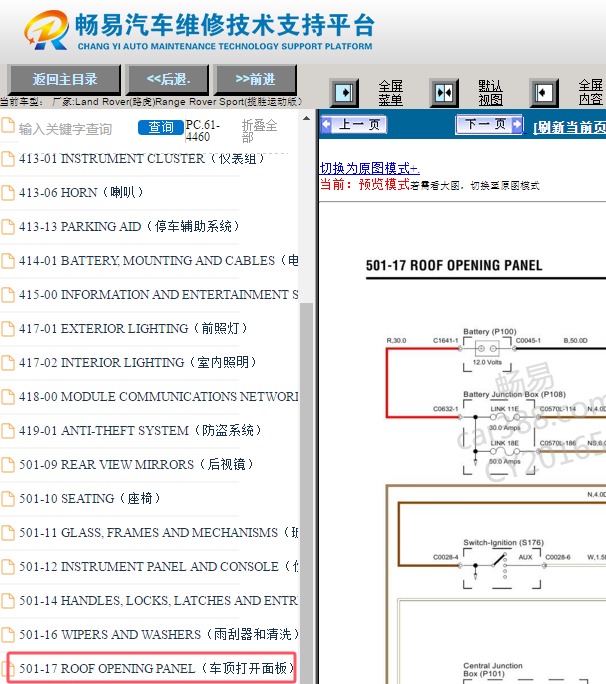Click document icon beside 501-10 SEATING

(7, 499)
